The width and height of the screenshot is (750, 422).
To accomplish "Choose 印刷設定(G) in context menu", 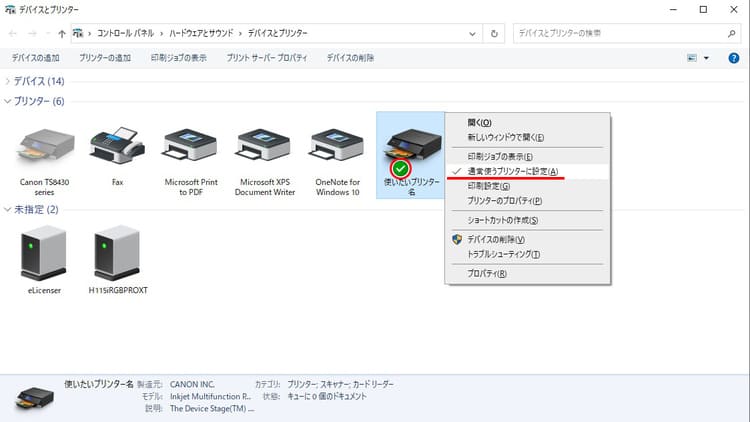I will tap(527, 186).
